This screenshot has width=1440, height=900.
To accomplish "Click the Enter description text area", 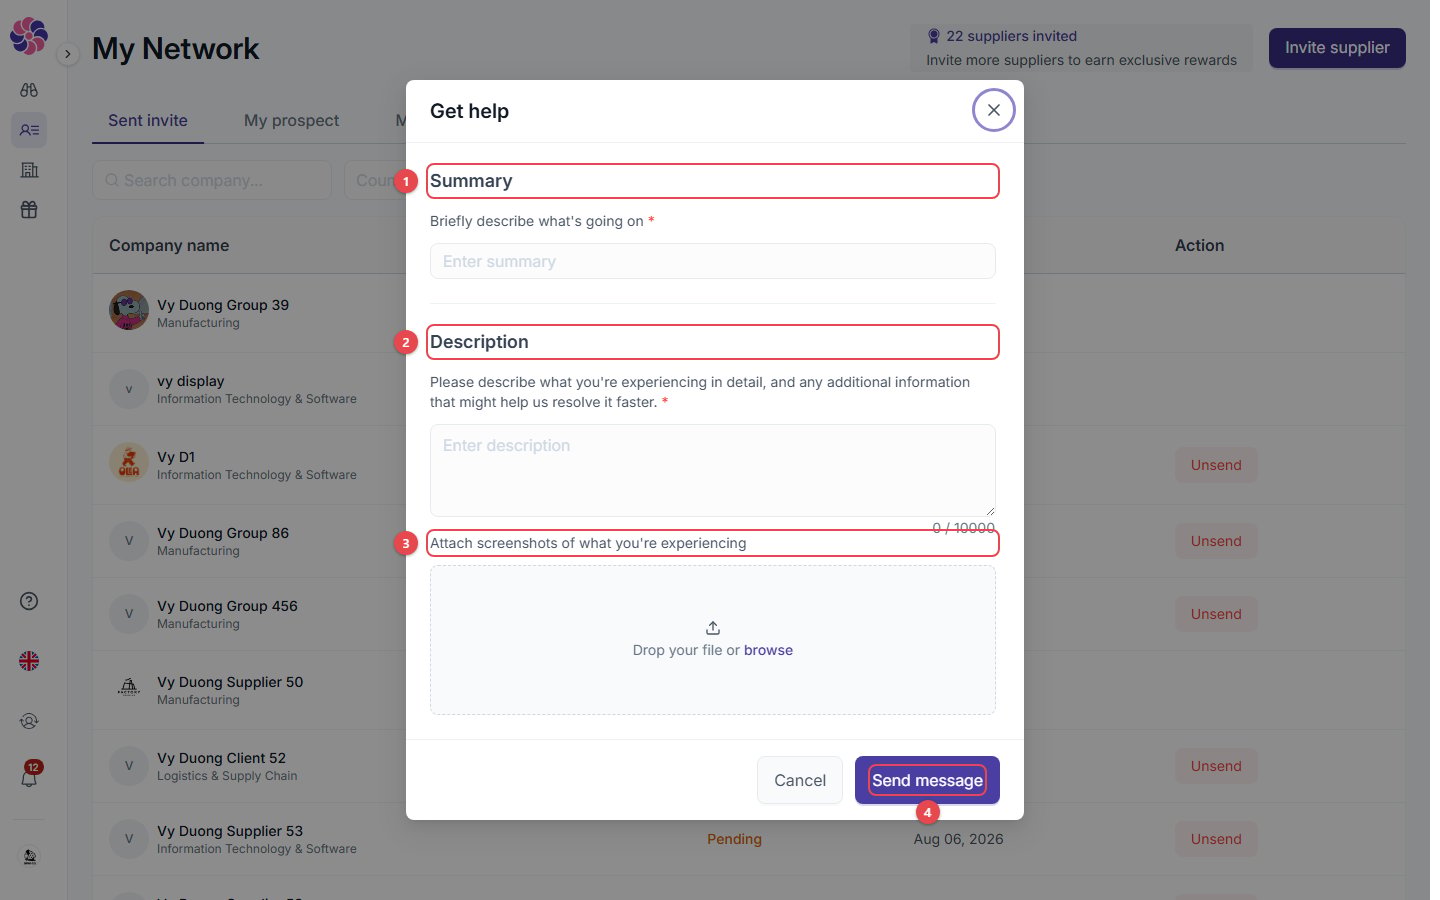I will (x=712, y=470).
